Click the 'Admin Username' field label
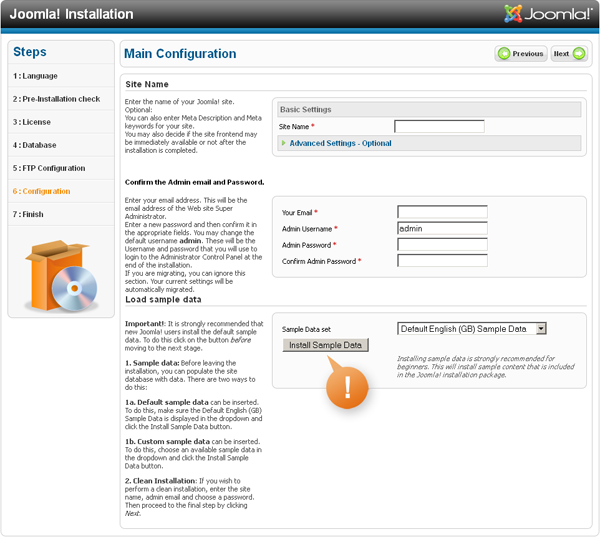The width and height of the screenshot is (600, 537). pyautogui.click(x=307, y=229)
